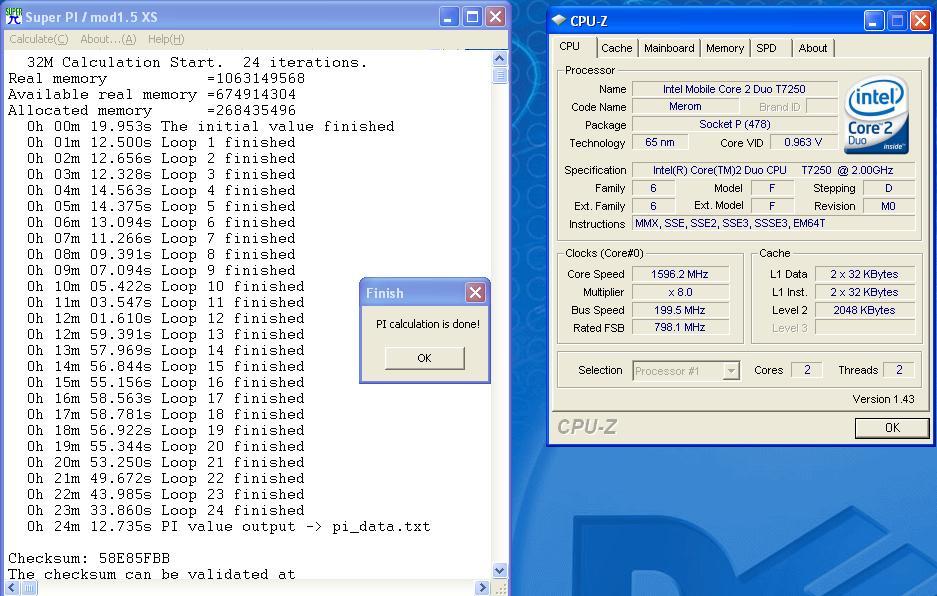
Task: Click the Core Speed value 1596.2 MHz
Action: point(680,274)
